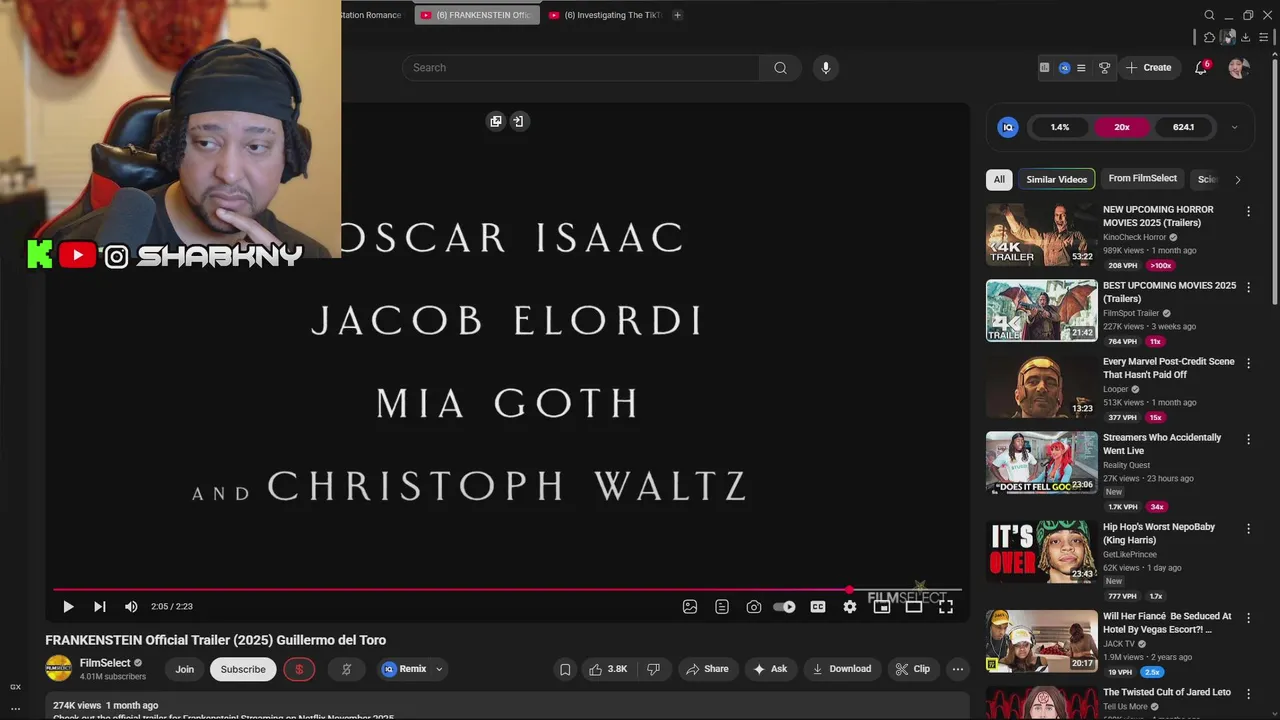Take a screenshot with the camera icon
Image resolution: width=1280 pixels, height=720 pixels.
[754, 606]
